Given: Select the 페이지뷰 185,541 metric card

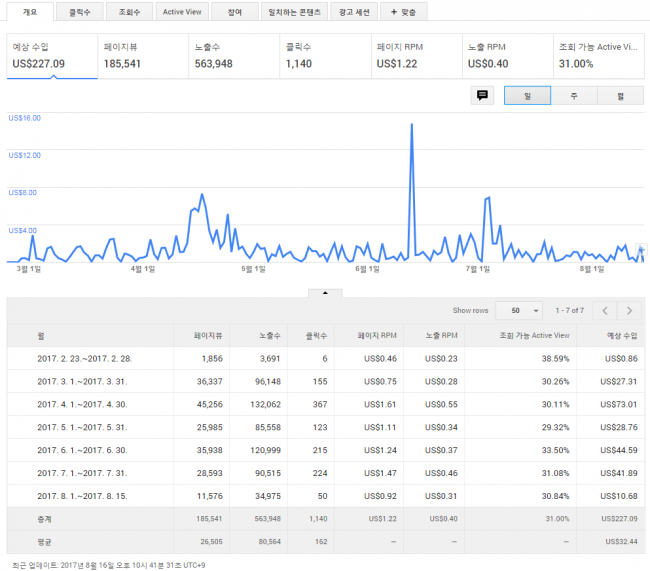Looking at the screenshot, I should coord(142,55).
